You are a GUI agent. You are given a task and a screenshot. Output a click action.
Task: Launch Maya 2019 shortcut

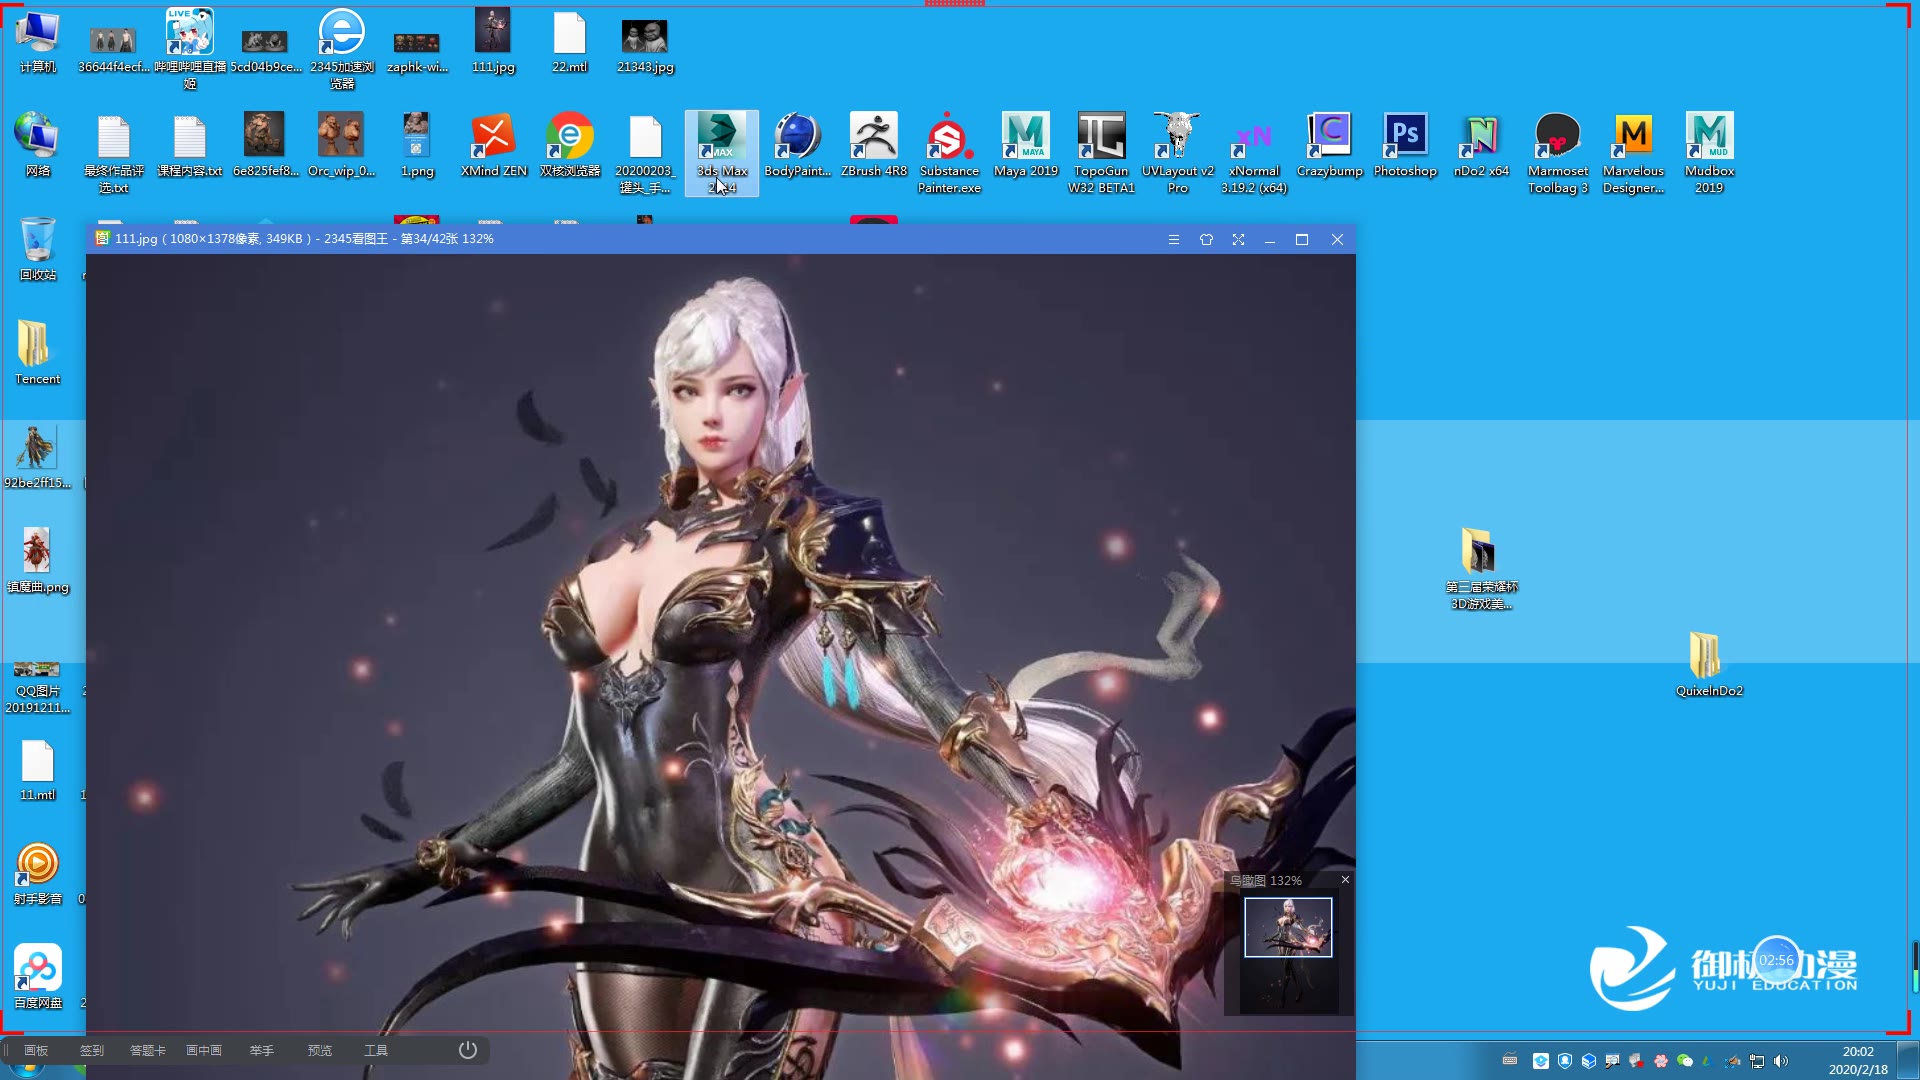1026,146
